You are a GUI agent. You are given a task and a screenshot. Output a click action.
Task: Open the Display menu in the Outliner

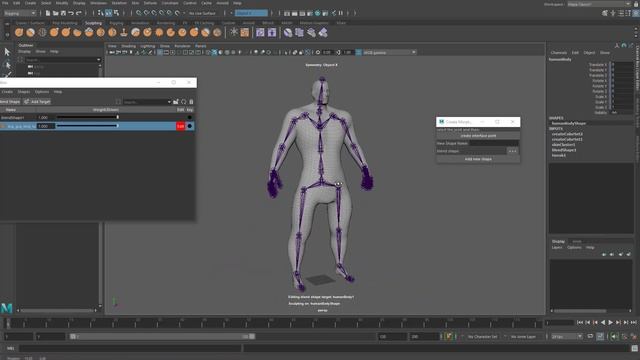click(x=24, y=52)
